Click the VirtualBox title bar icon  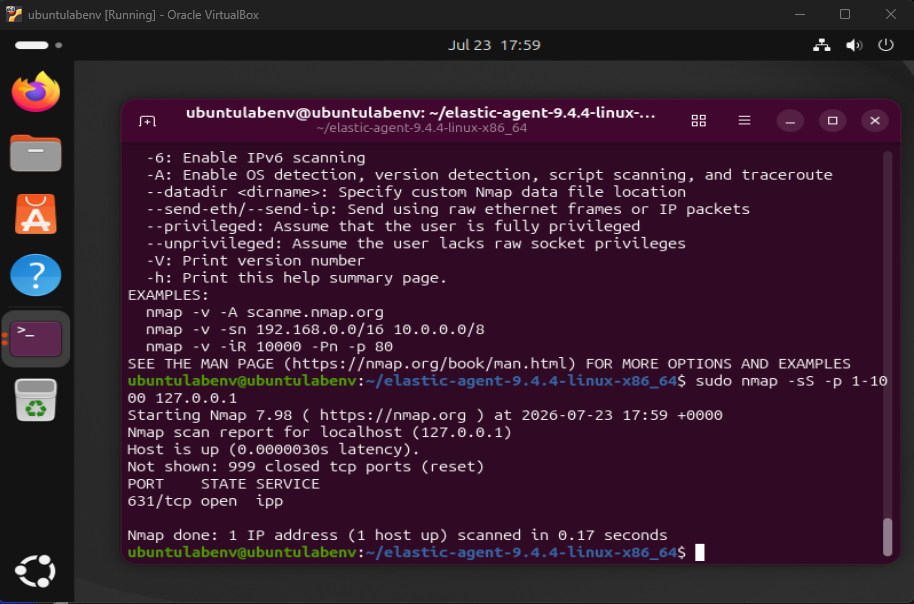(14, 15)
